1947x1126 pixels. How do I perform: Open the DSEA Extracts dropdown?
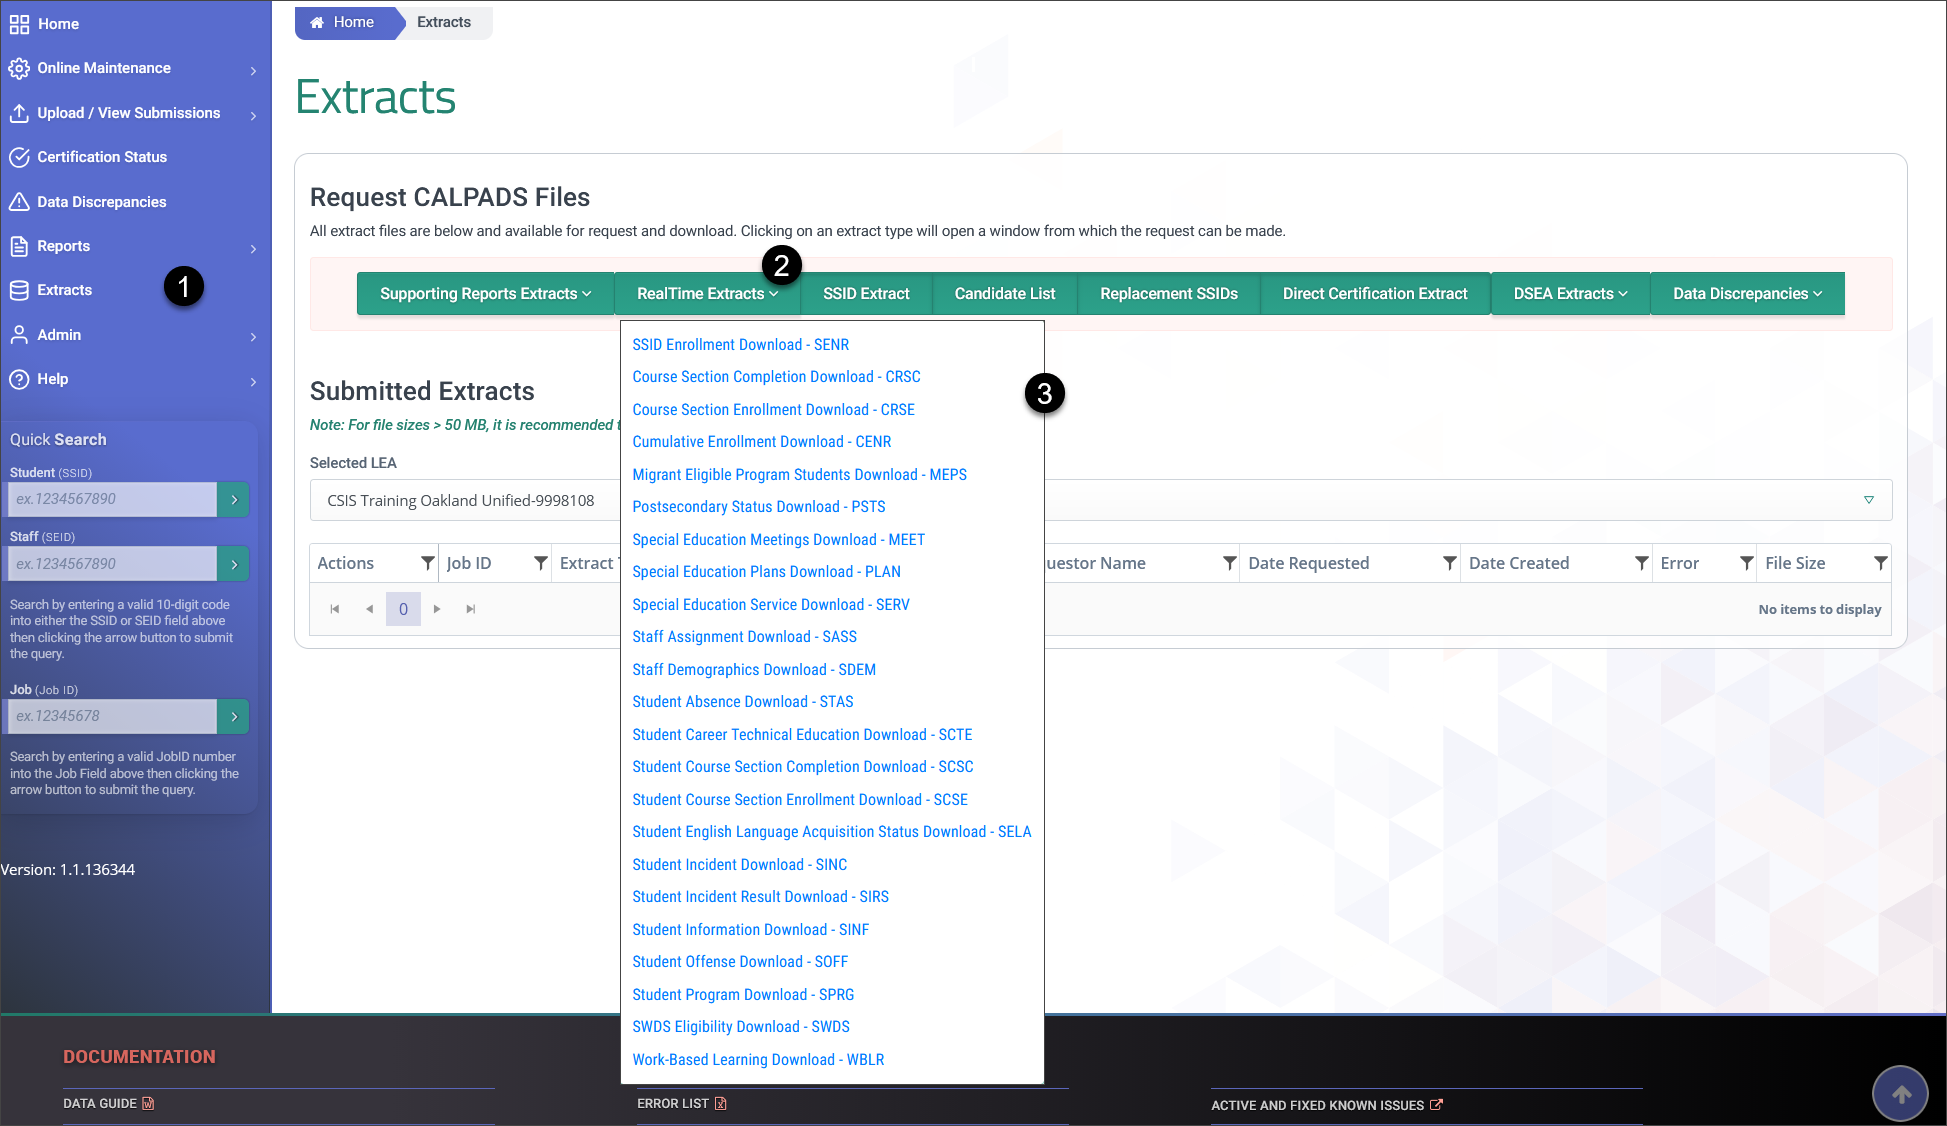coord(1570,293)
